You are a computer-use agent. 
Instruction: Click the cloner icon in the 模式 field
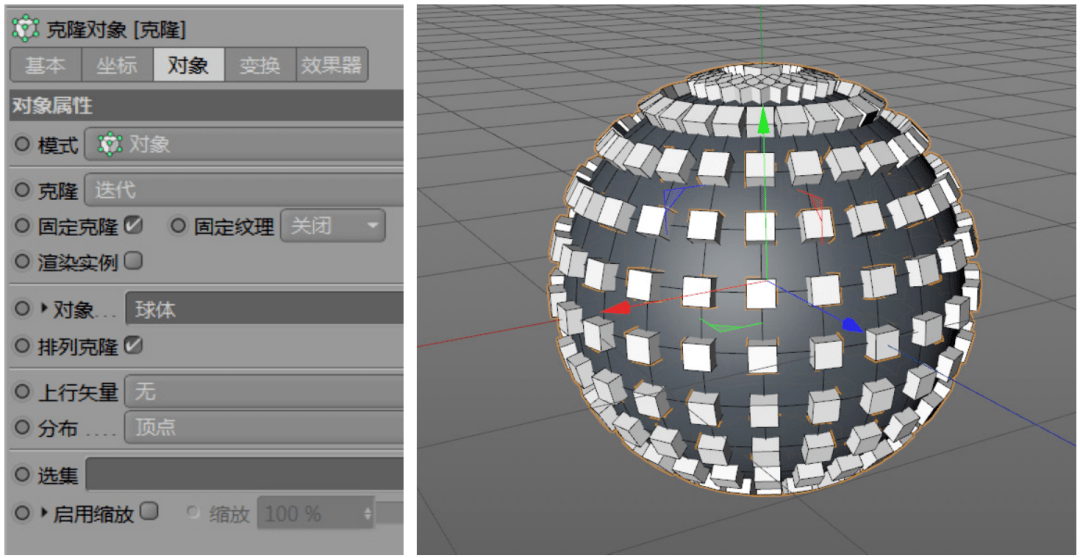click(x=109, y=145)
